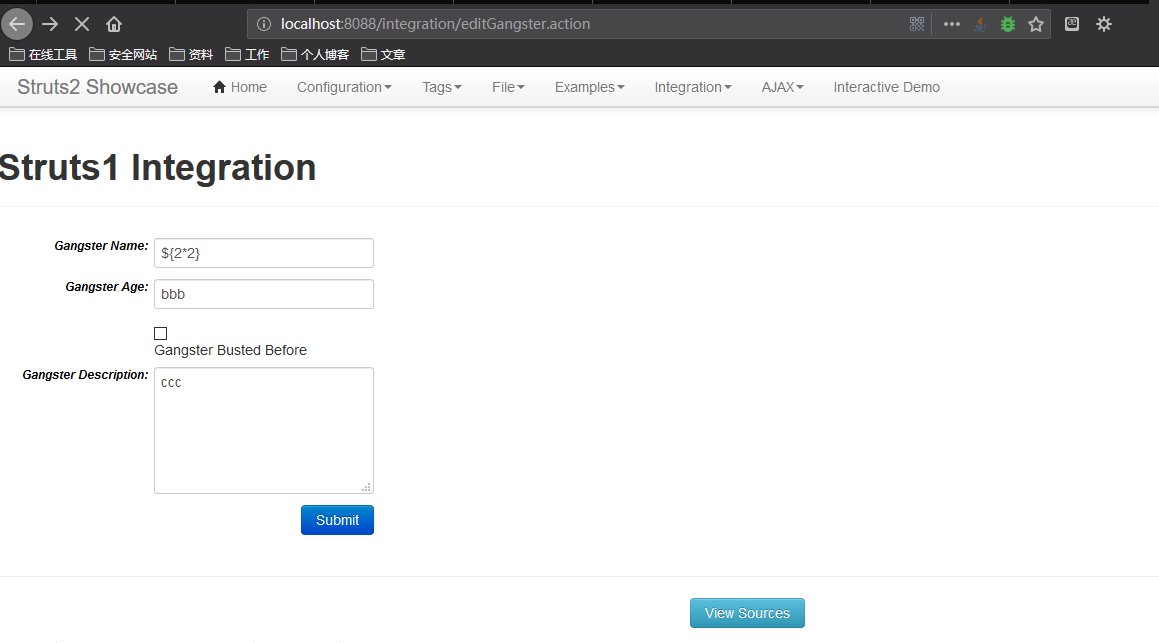Grab the textarea resize handle corner
The height and width of the screenshot is (643, 1159).
pyautogui.click(x=366, y=487)
